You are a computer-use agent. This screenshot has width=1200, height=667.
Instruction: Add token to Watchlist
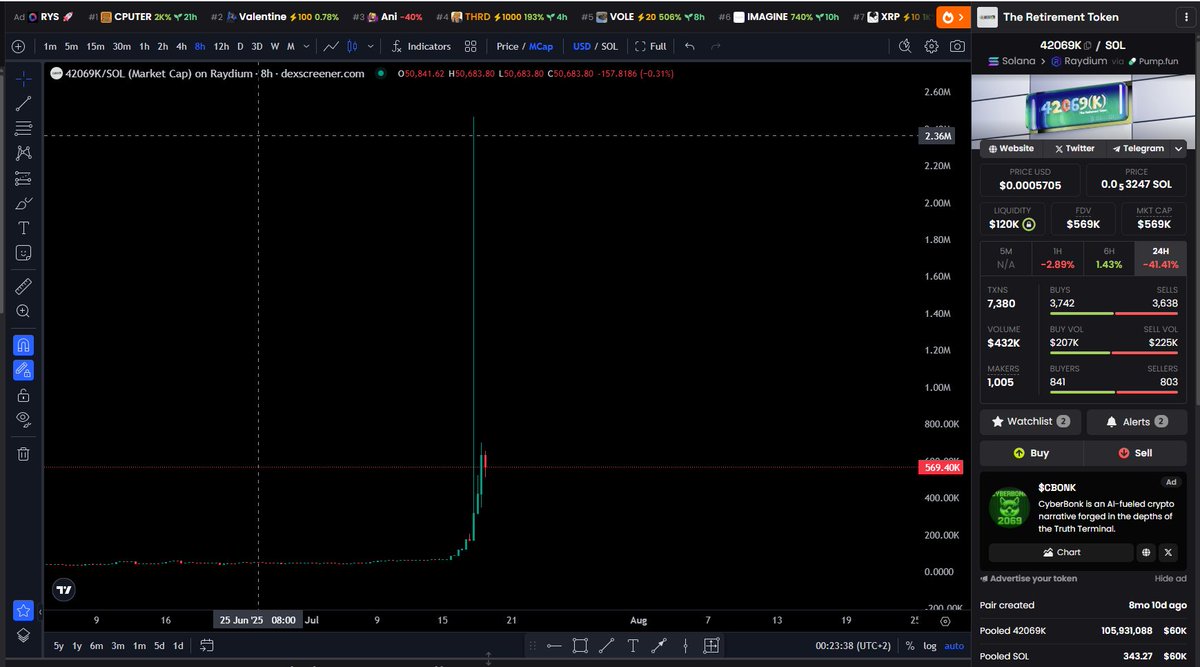(1030, 422)
